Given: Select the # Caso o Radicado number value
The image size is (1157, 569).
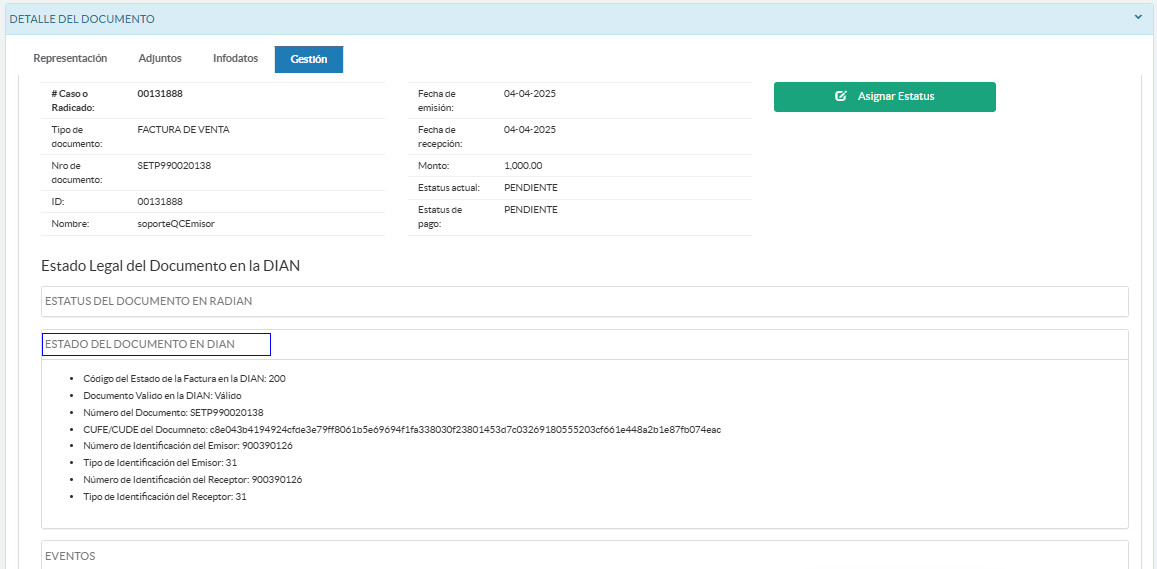Looking at the screenshot, I should point(160,94).
